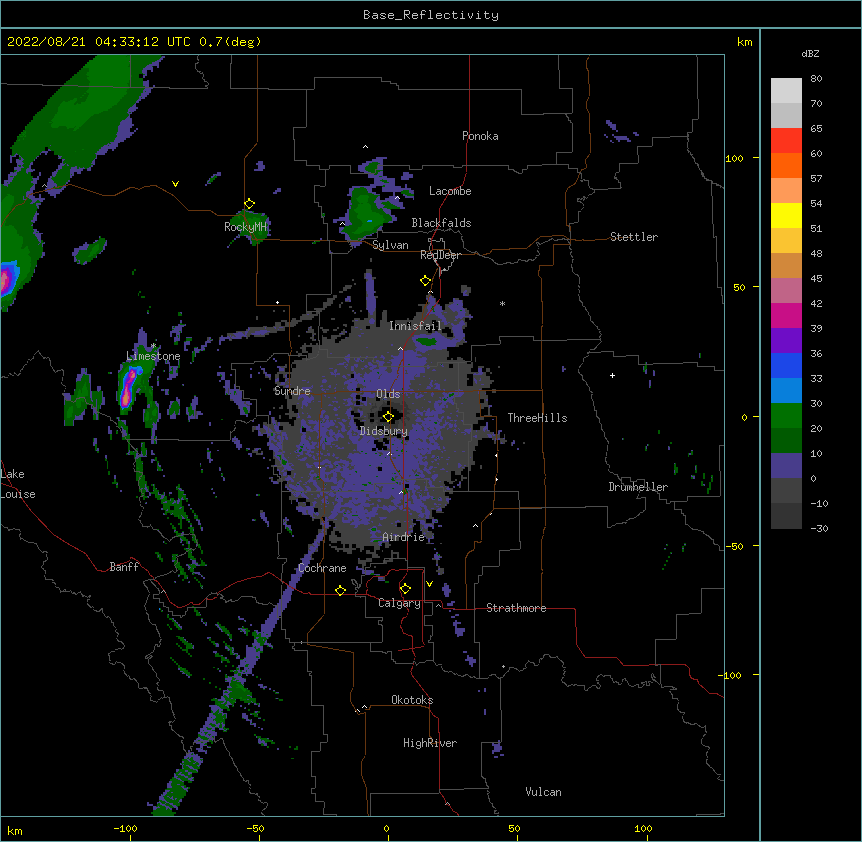The width and height of the screenshot is (862, 842).
Task: Click the Okotoks label
Action: click(x=412, y=700)
